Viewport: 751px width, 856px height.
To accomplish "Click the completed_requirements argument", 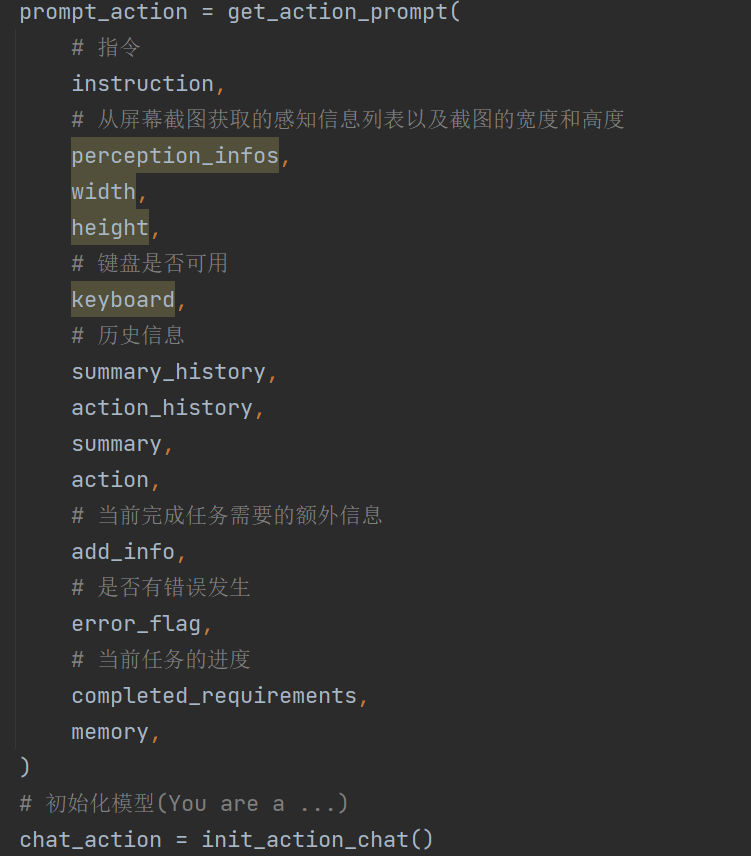I will (x=214, y=696).
